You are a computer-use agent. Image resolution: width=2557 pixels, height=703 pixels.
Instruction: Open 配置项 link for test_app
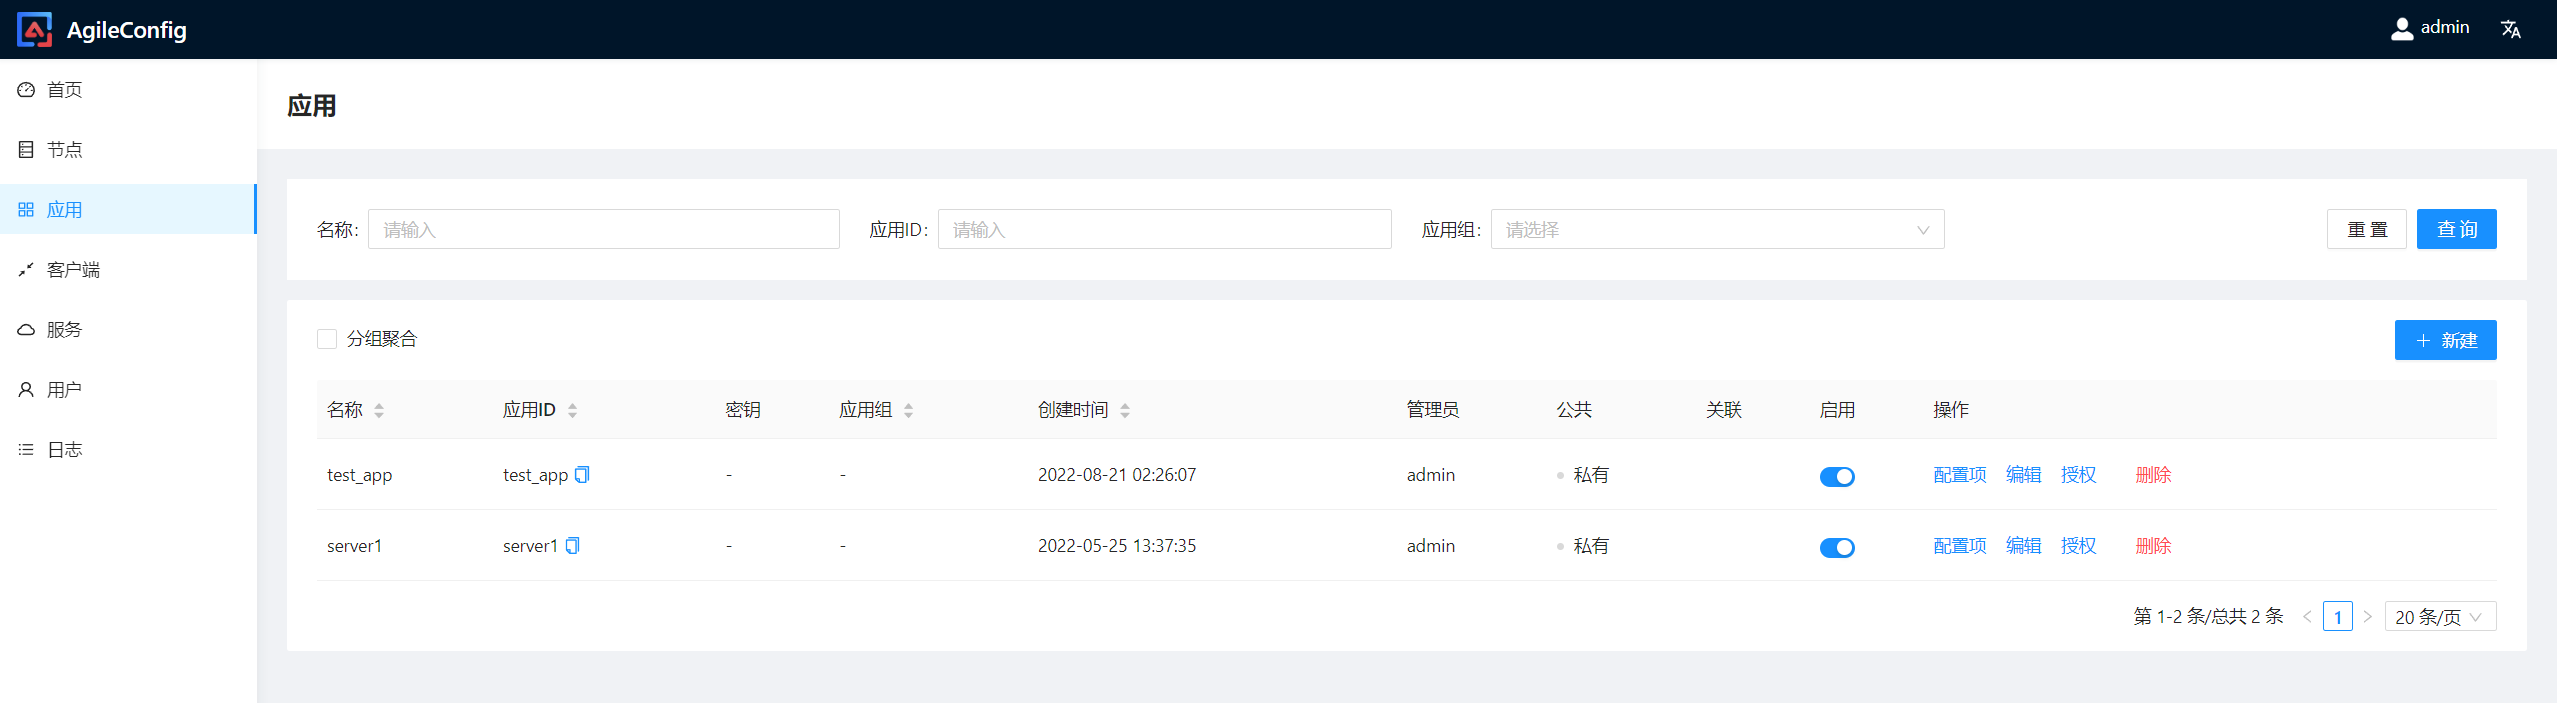1959,475
